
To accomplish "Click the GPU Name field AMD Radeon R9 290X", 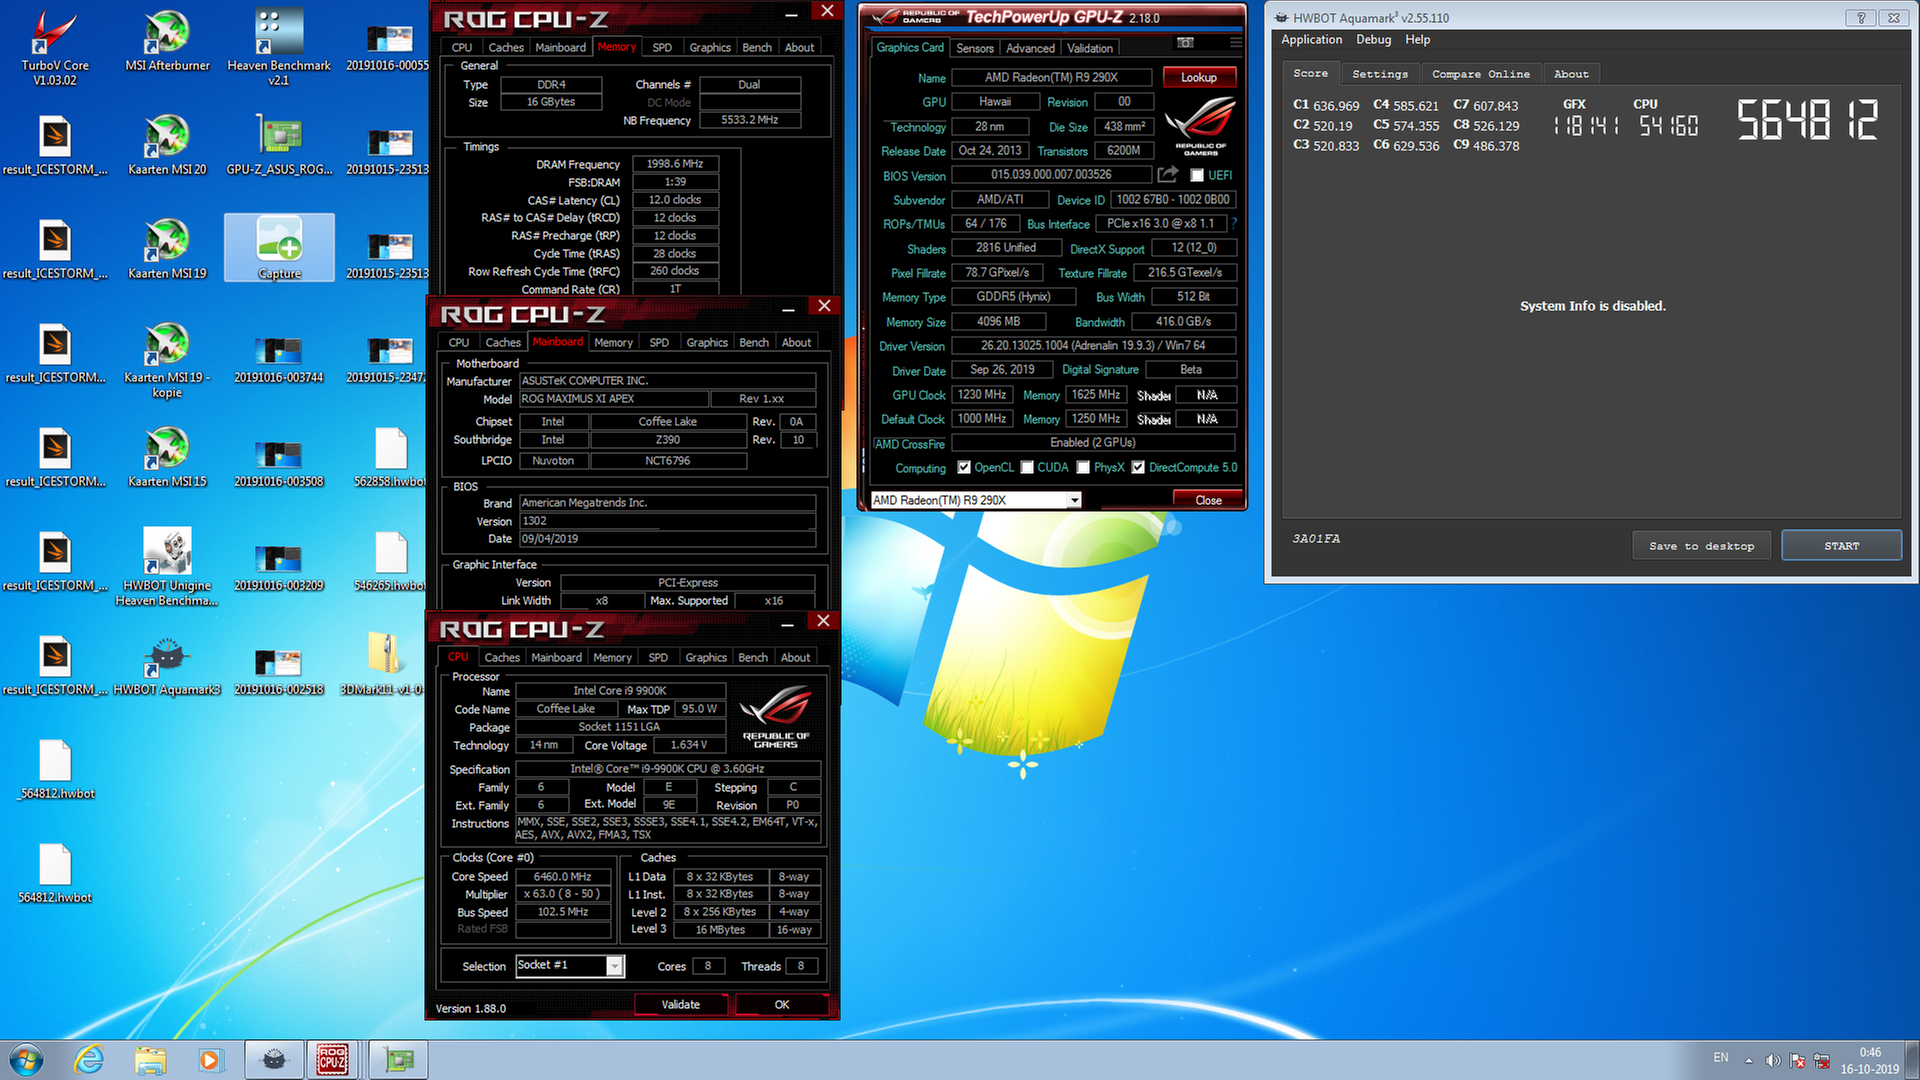I will tap(1050, 77).
